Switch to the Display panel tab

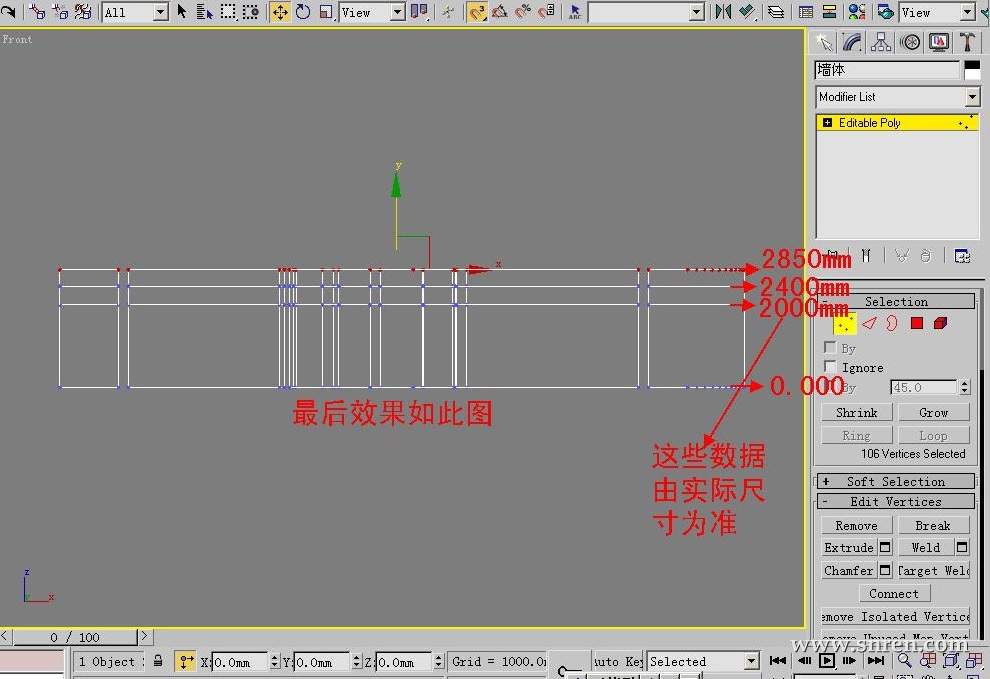[939, 42]
